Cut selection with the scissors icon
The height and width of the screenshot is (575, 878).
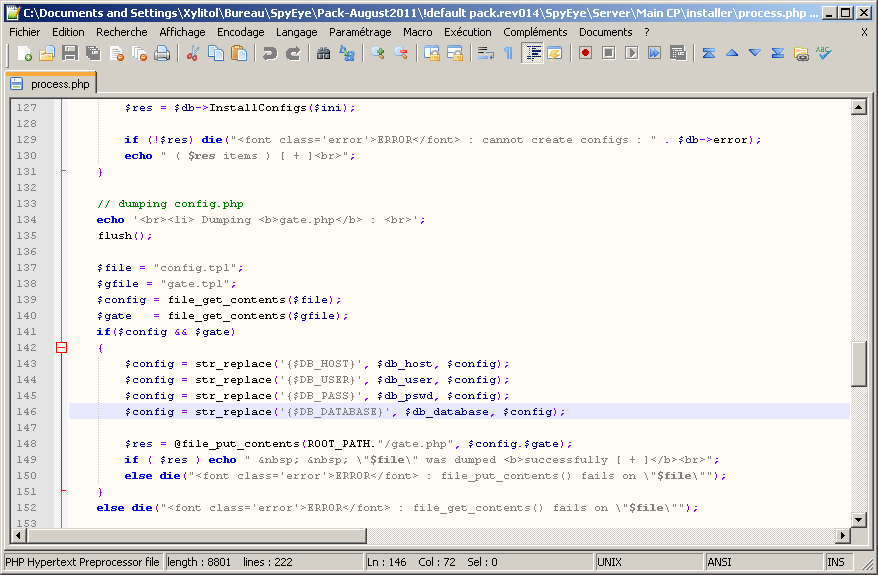point(193,54)
